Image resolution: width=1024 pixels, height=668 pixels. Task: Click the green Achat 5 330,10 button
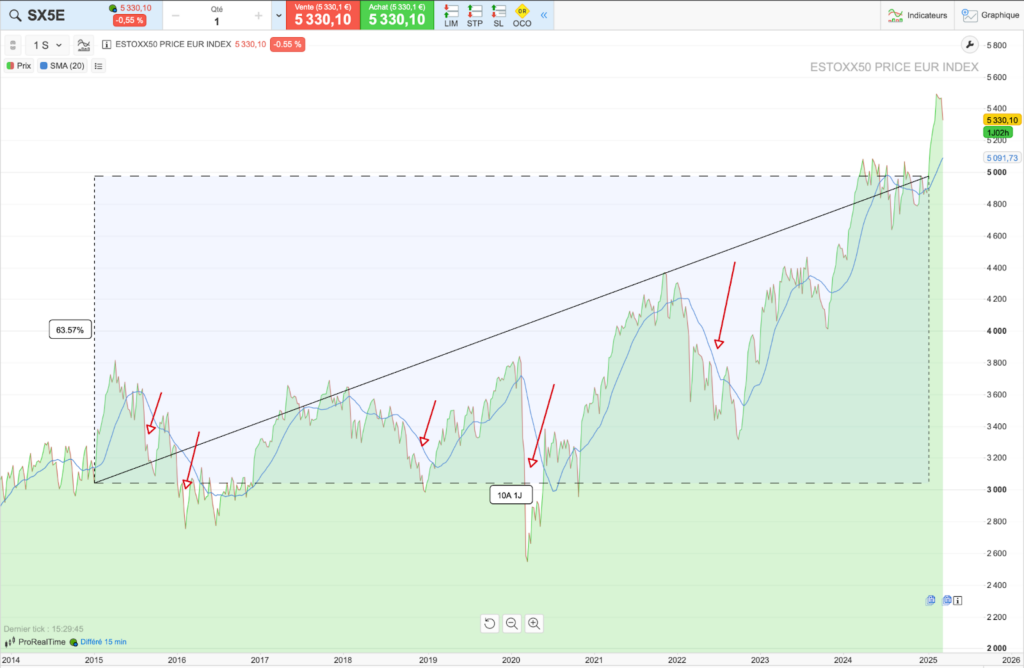pos(397,15)
